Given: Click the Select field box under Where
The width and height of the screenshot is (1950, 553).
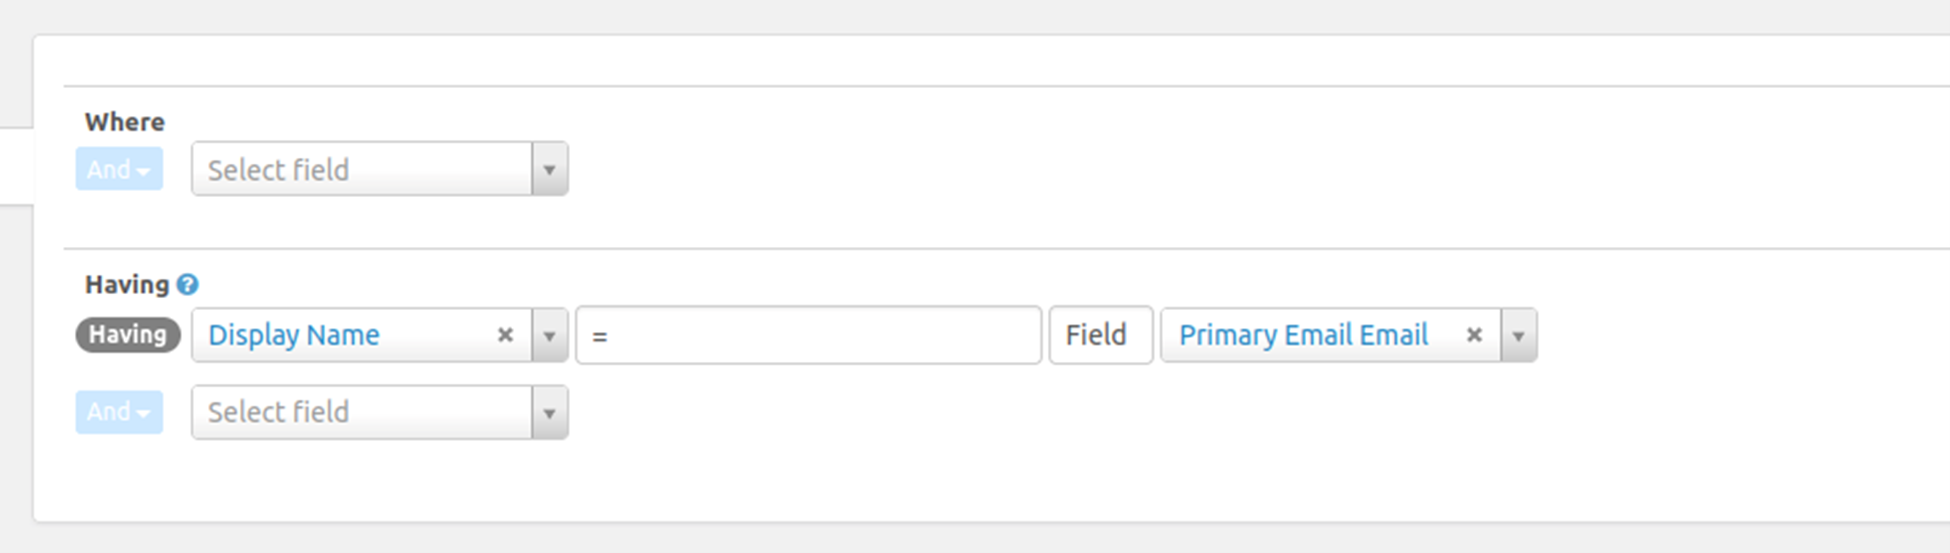Looking at the screenshot, I should [x=362, y=170].
